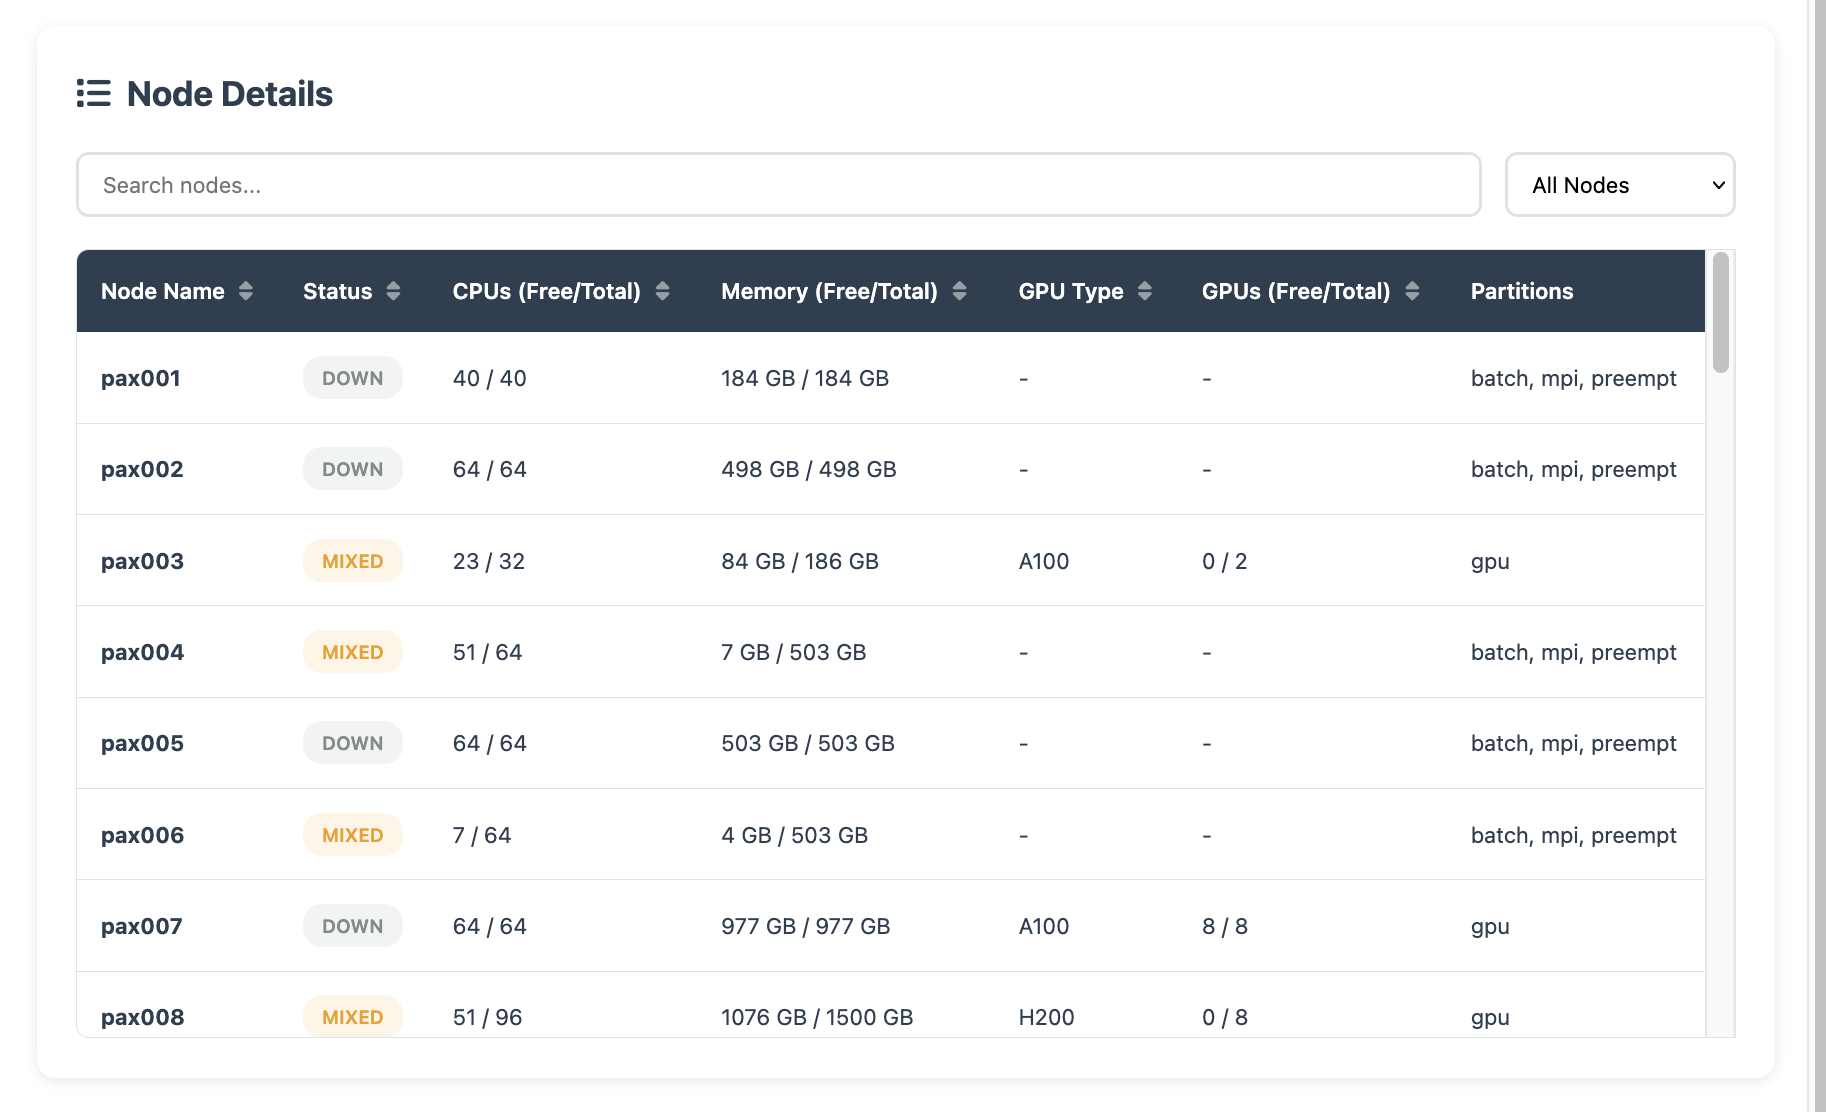Click Memory (Free/Total) sort arrows

[x=959, y=291]
